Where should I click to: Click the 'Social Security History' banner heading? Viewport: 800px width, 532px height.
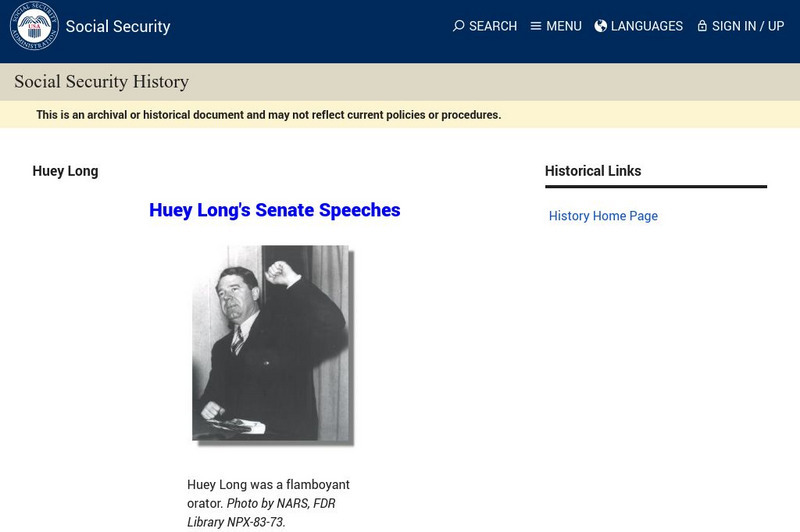(x=101, y=82)
